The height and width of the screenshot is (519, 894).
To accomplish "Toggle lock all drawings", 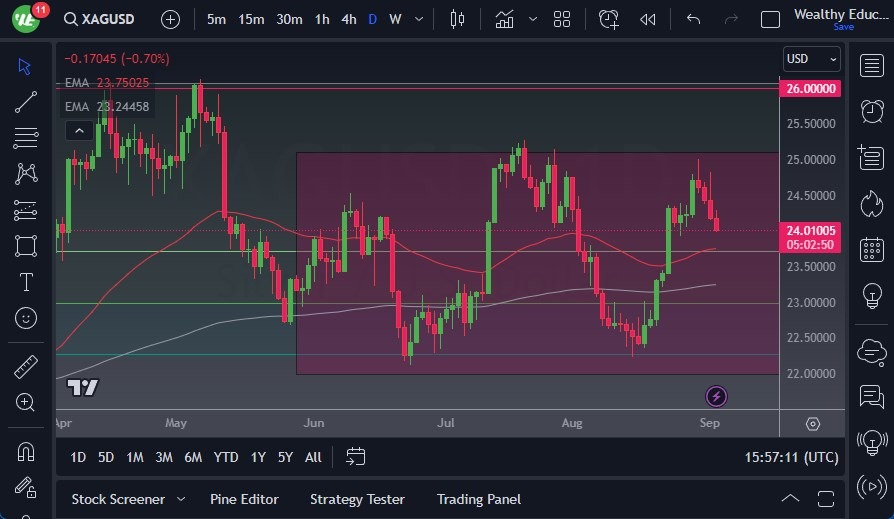I will (26, 487).
